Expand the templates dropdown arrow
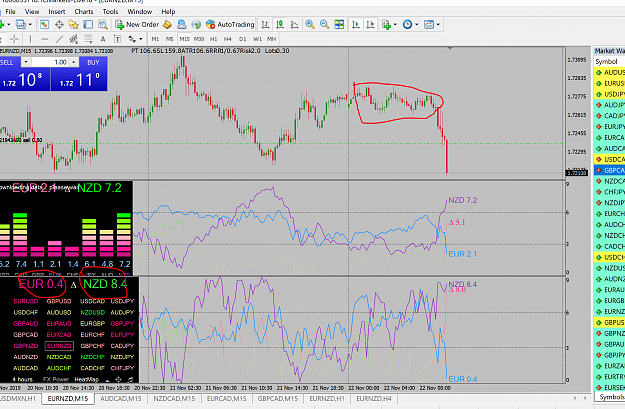Screen dimensions: 625x409 (x=438, y=25)
